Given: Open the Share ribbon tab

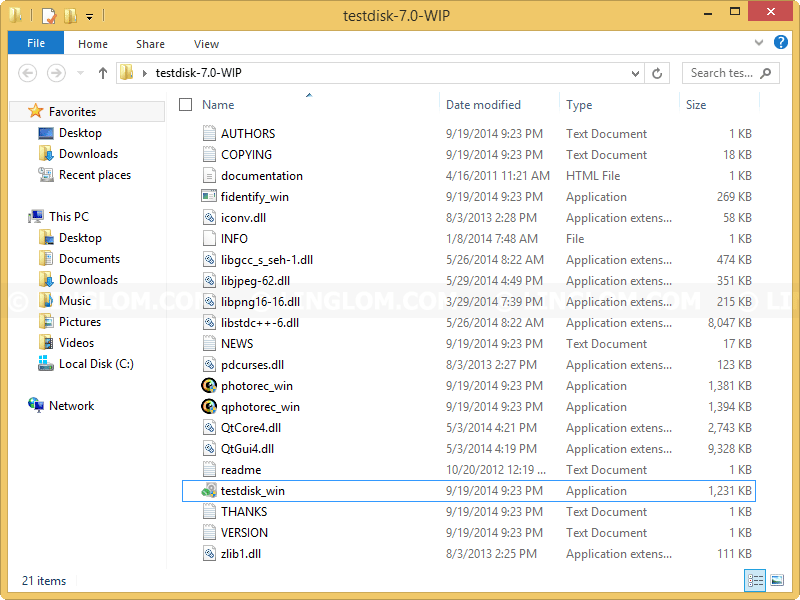Looking at the screenshot, I should pos(150,44).
